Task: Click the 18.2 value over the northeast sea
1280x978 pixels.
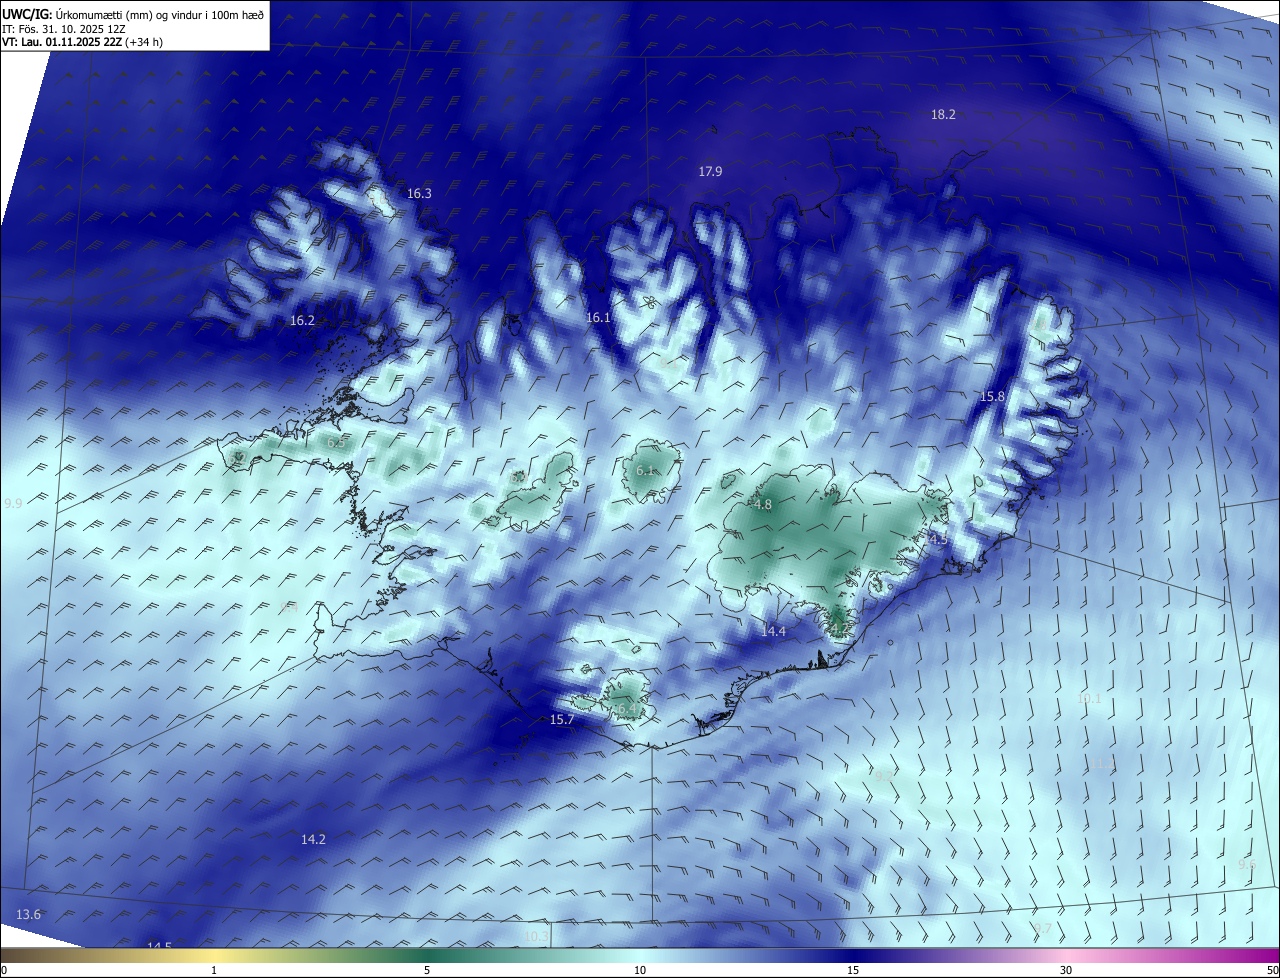Action: tap(943, 115)
